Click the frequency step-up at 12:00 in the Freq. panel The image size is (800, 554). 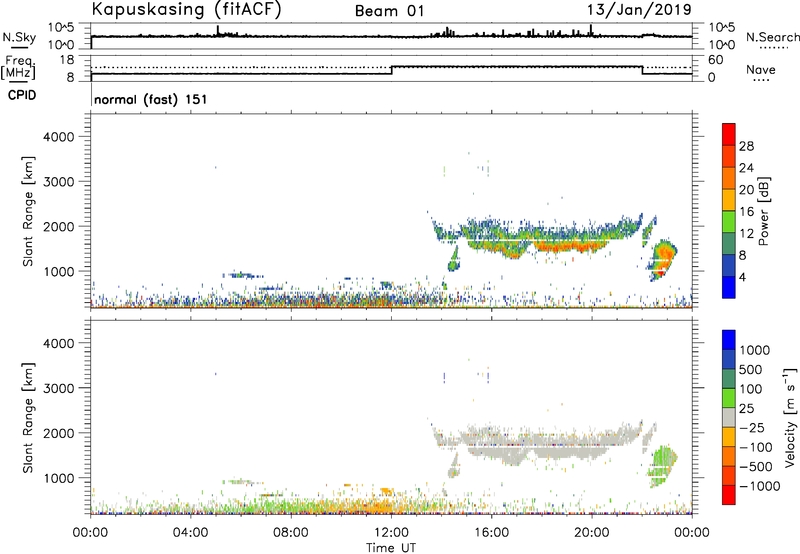pyautogui.click(x=391, y=70)
